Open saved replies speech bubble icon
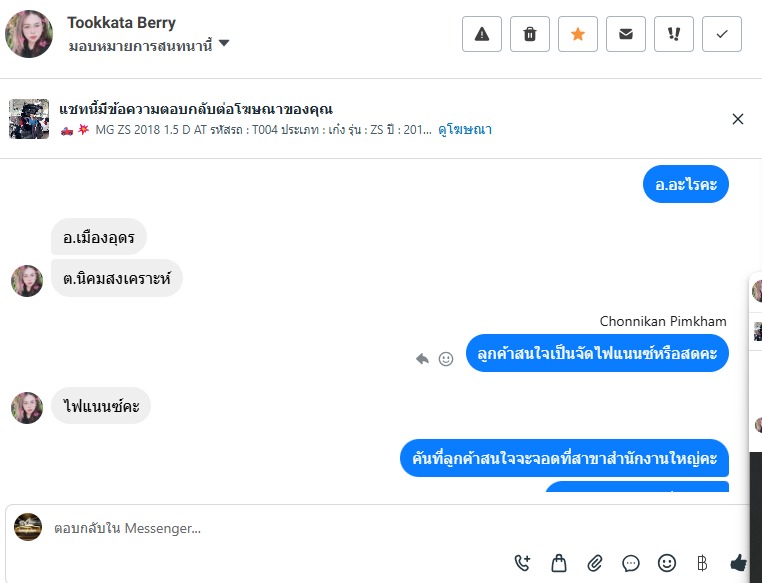The width and height of the screenshot is (762, 583). point(631,563)
